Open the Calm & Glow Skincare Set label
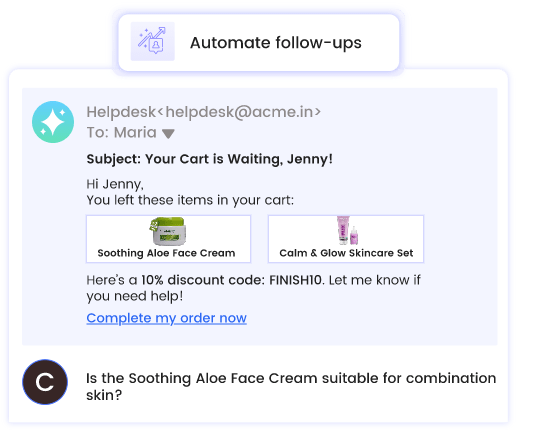The image size is (537, 432). 346,253
